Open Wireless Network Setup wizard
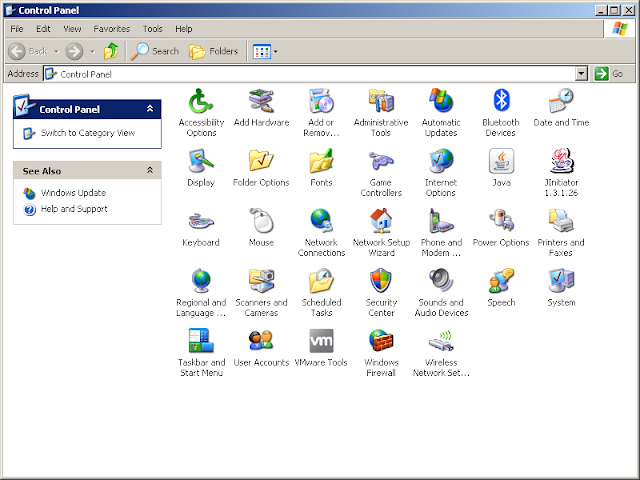640x480 pixels. point(441,352)
